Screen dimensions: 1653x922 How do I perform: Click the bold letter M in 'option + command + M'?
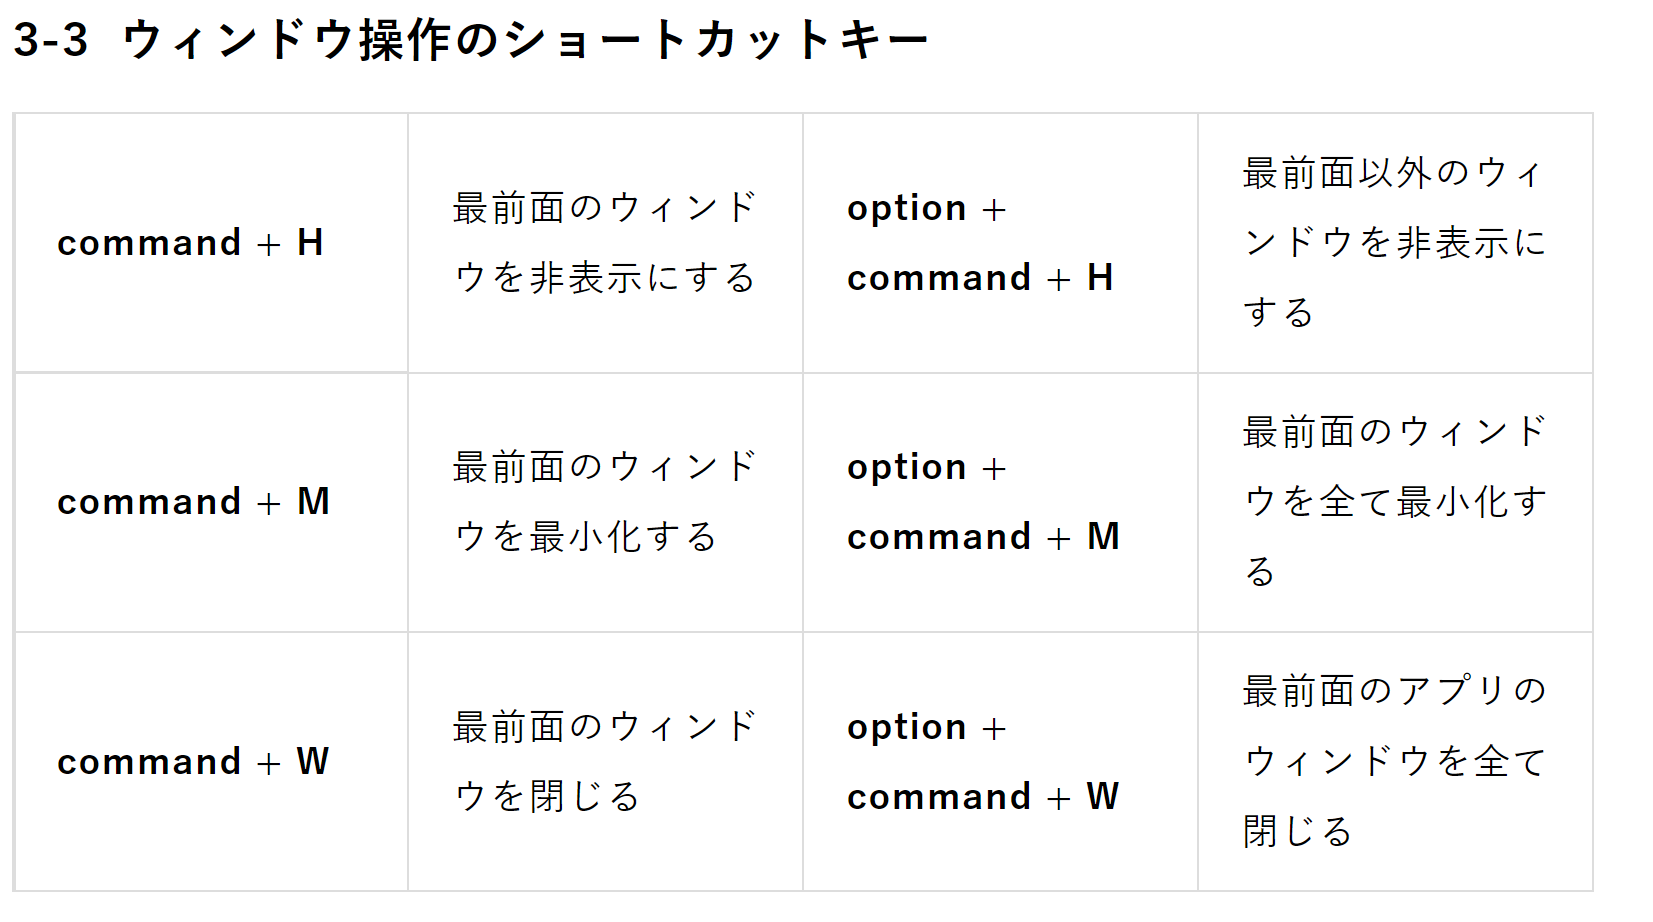pos(1103,537)
